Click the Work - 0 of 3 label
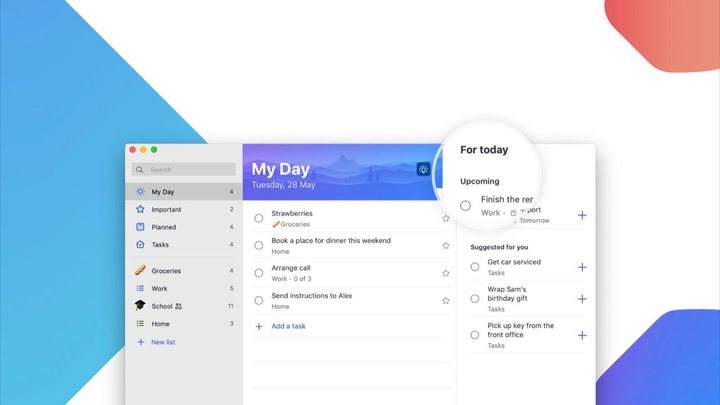Image resolution: width=720 pixels, height=405 pixels. click(x=291, y=279)
